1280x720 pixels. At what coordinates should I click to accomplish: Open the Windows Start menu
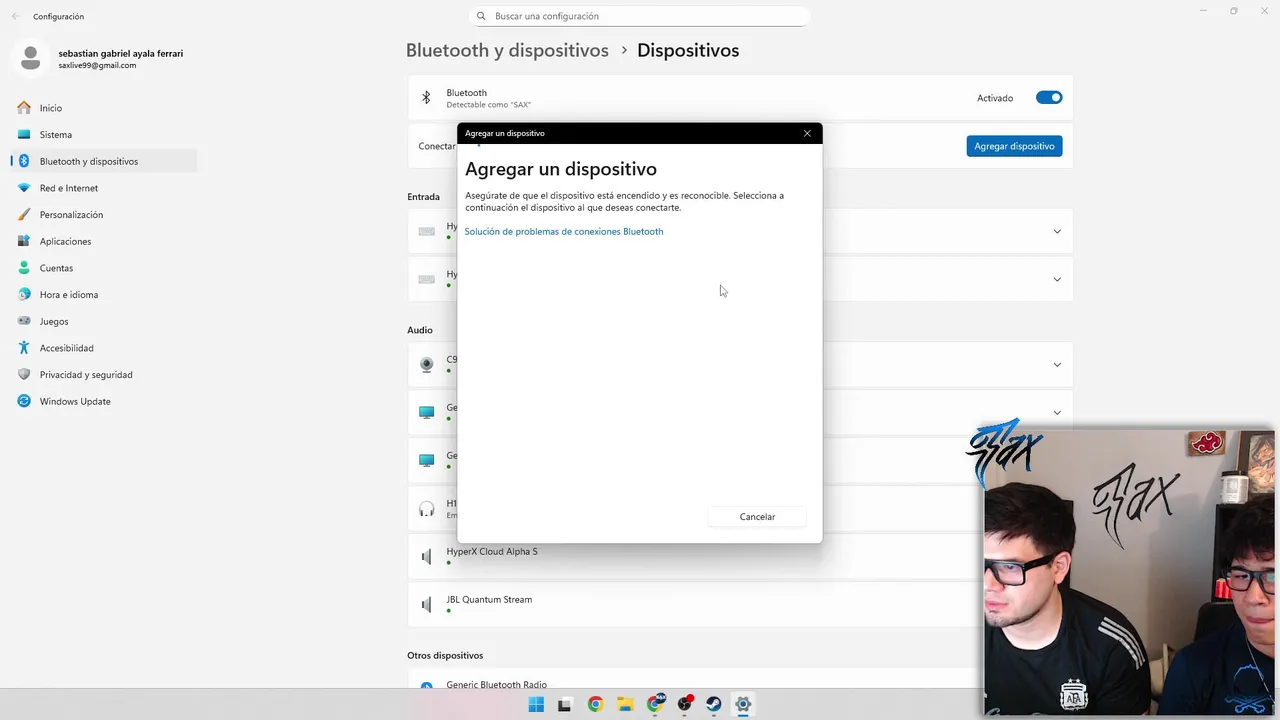(x=536, y=704)
